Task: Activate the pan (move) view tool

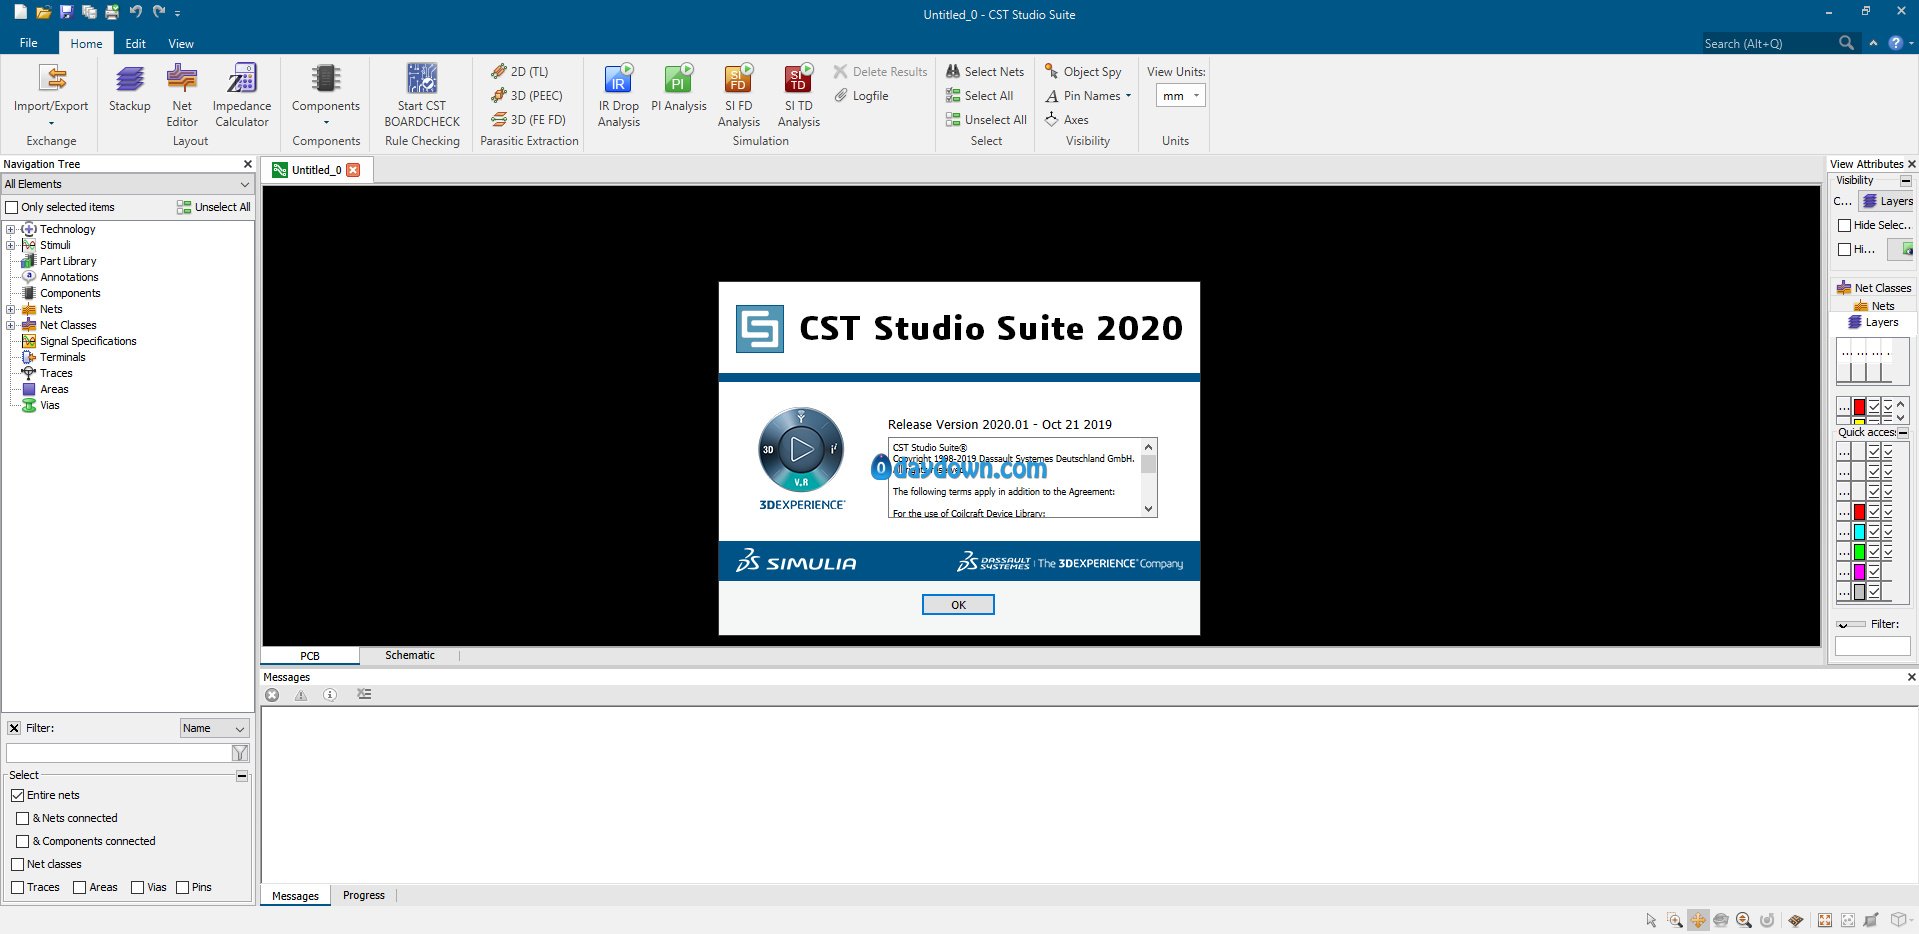Action: (x=1698, y=920)
